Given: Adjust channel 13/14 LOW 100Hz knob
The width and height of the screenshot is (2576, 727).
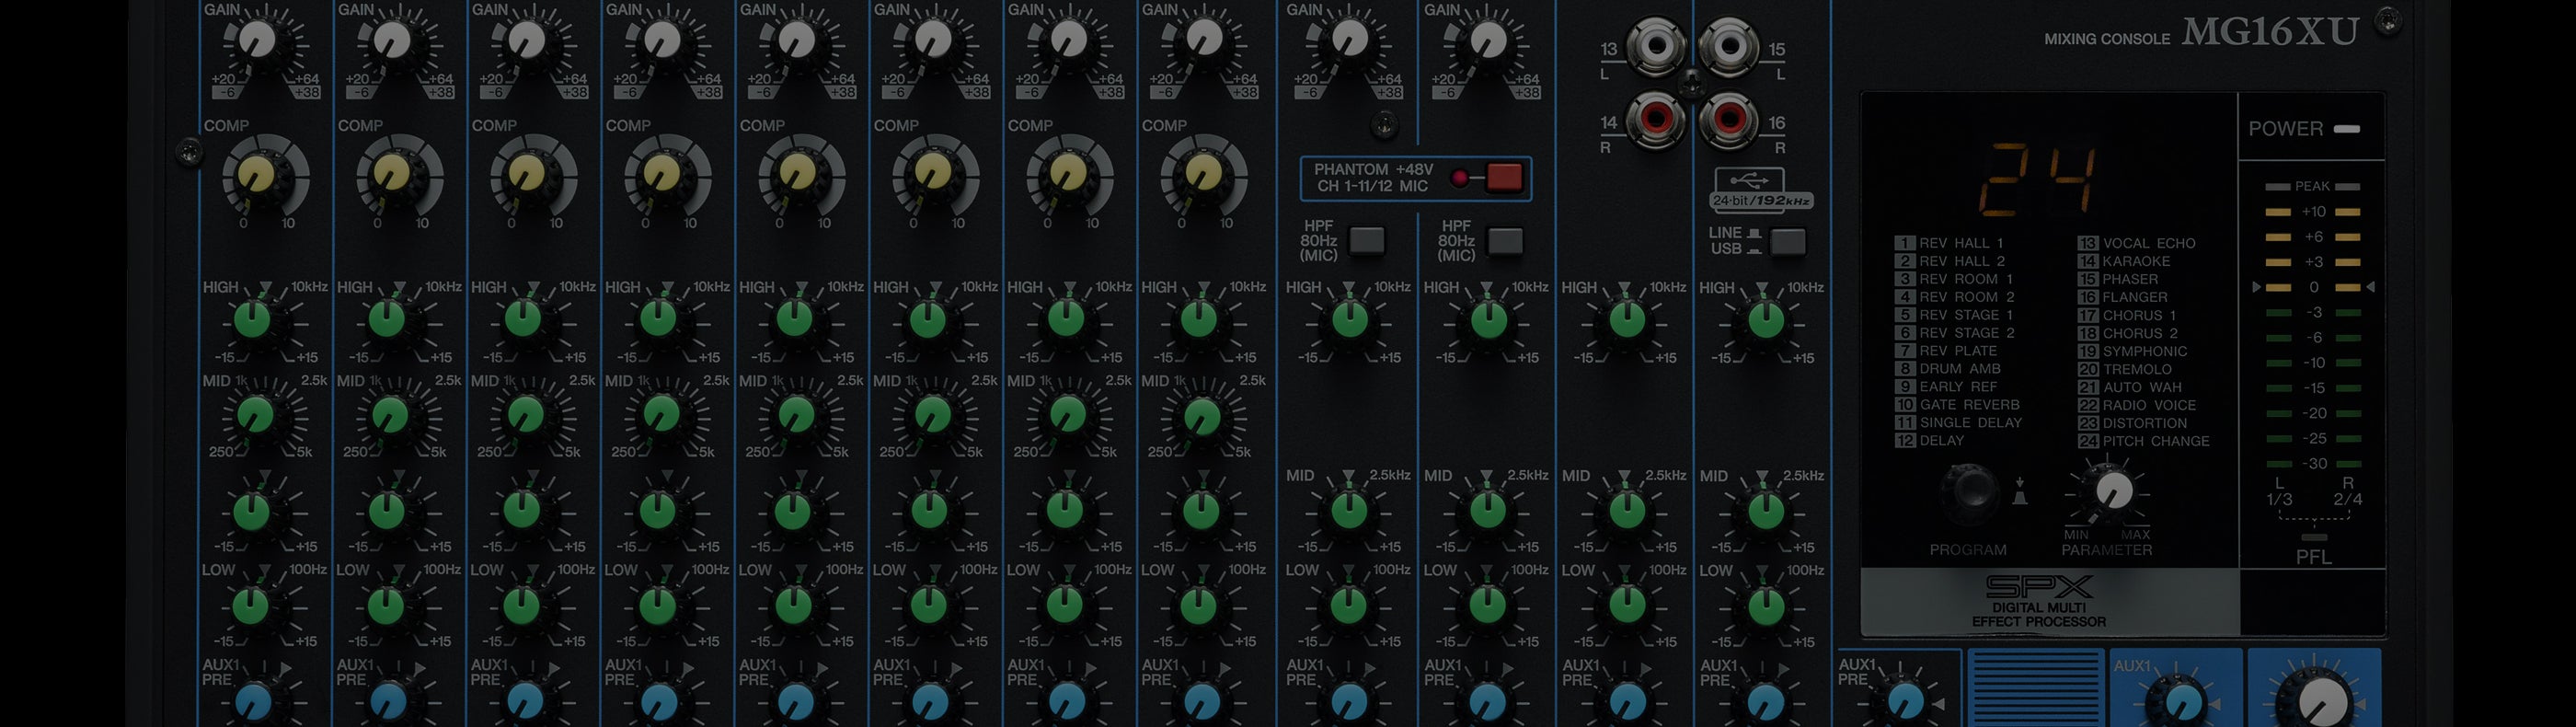Looking at the screenshot, I should coord(1627,605).
